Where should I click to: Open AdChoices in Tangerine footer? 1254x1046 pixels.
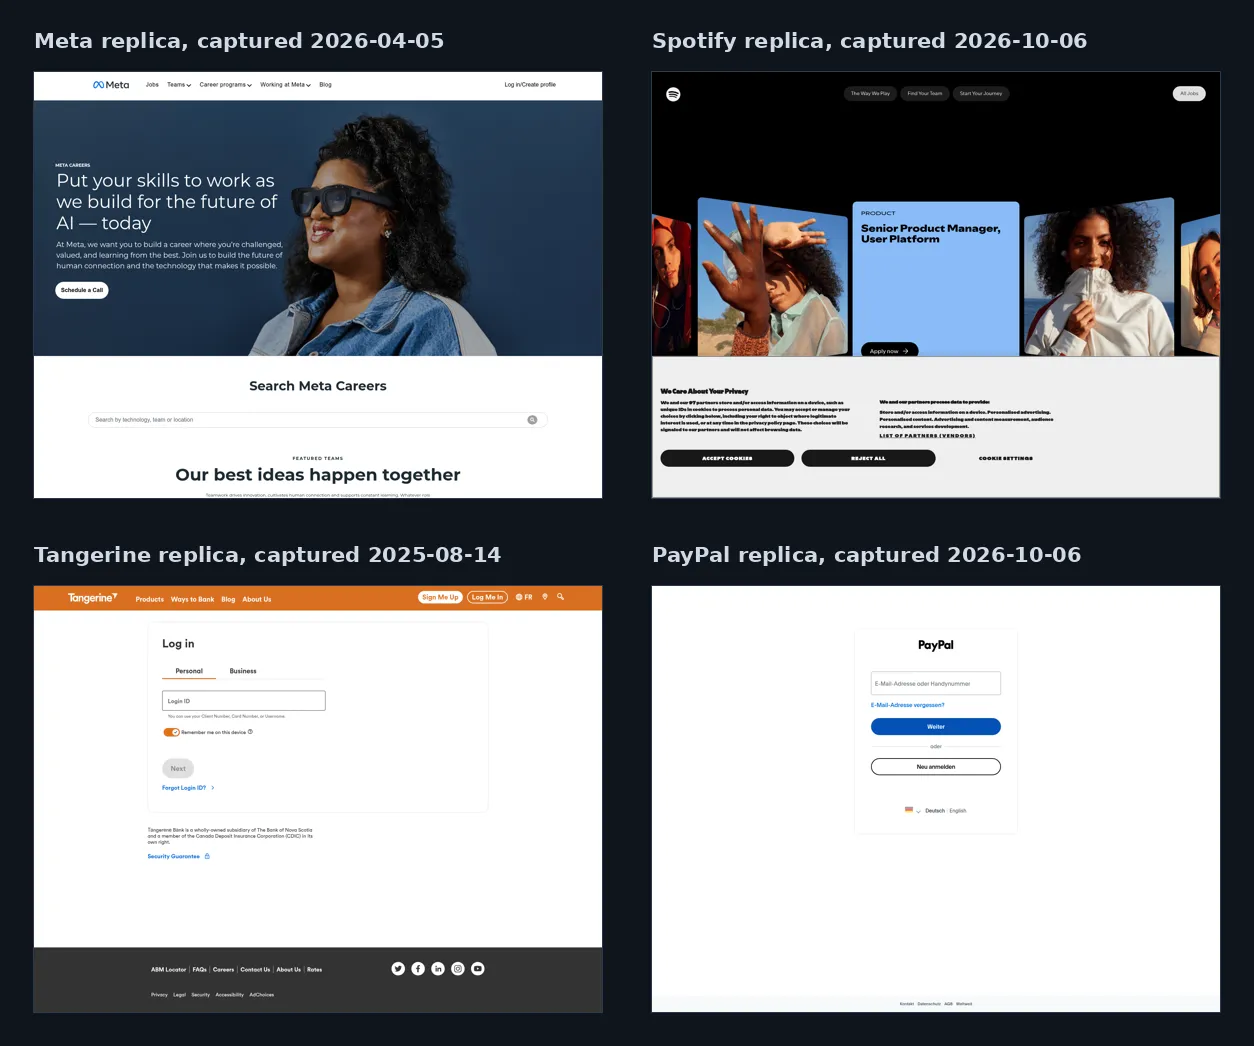coord(262,995)
